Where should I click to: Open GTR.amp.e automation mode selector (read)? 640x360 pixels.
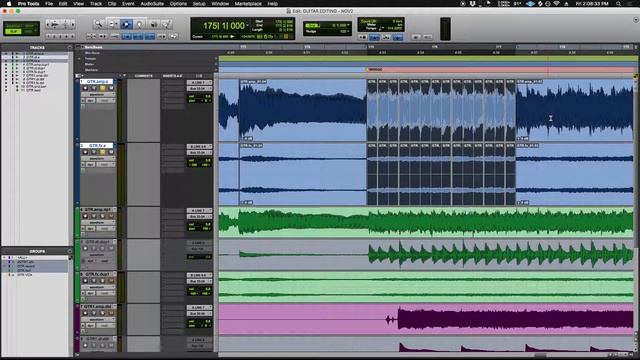coord(106,100)
